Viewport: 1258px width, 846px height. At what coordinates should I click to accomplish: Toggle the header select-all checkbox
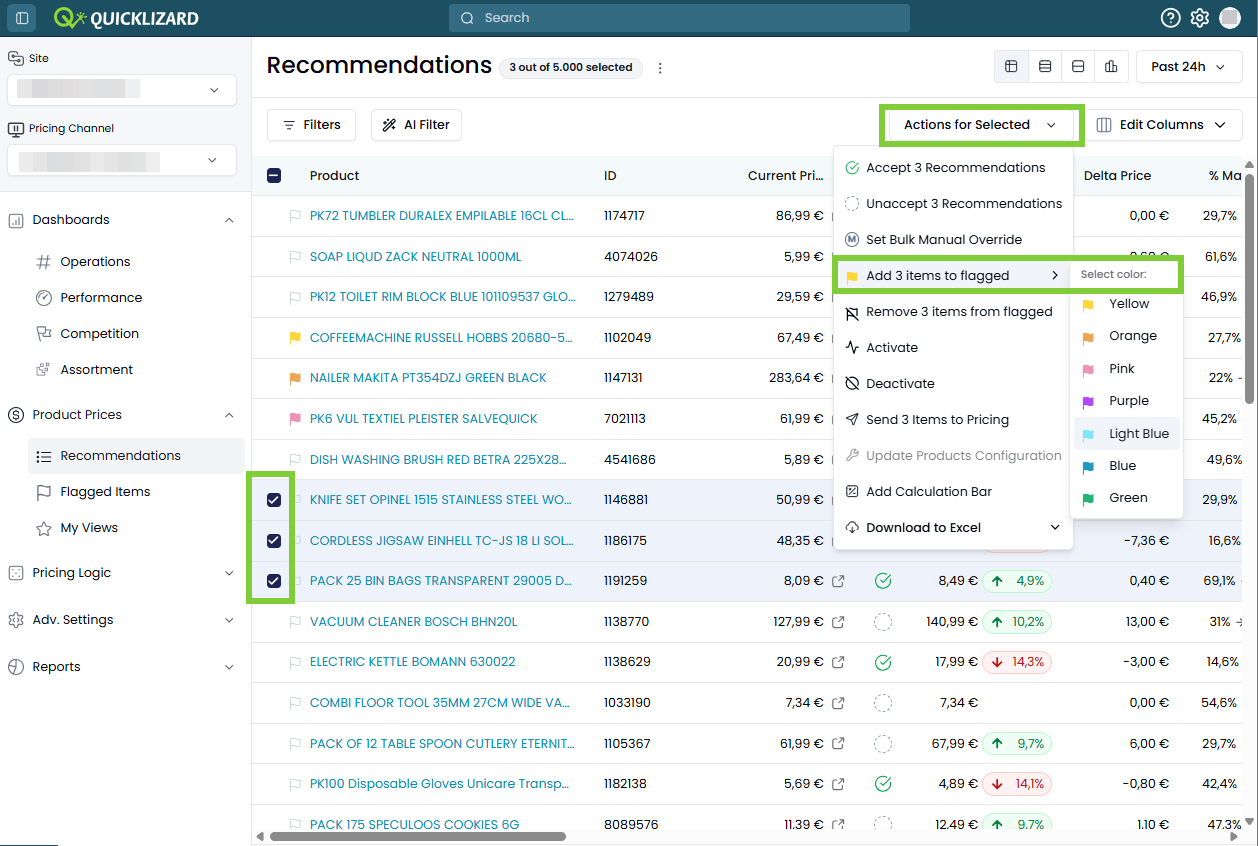(274, 176)
